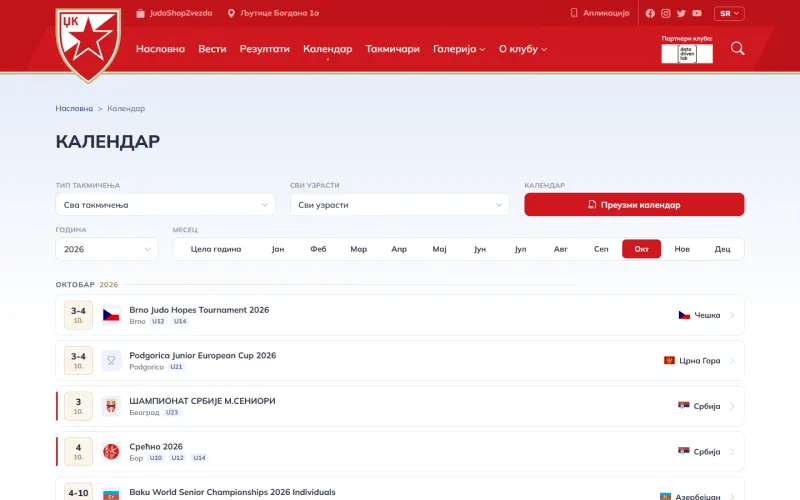The width and height of the screenshot is (800, 500).
Task: Open the Facebook social icon
Action: (650, 13)
